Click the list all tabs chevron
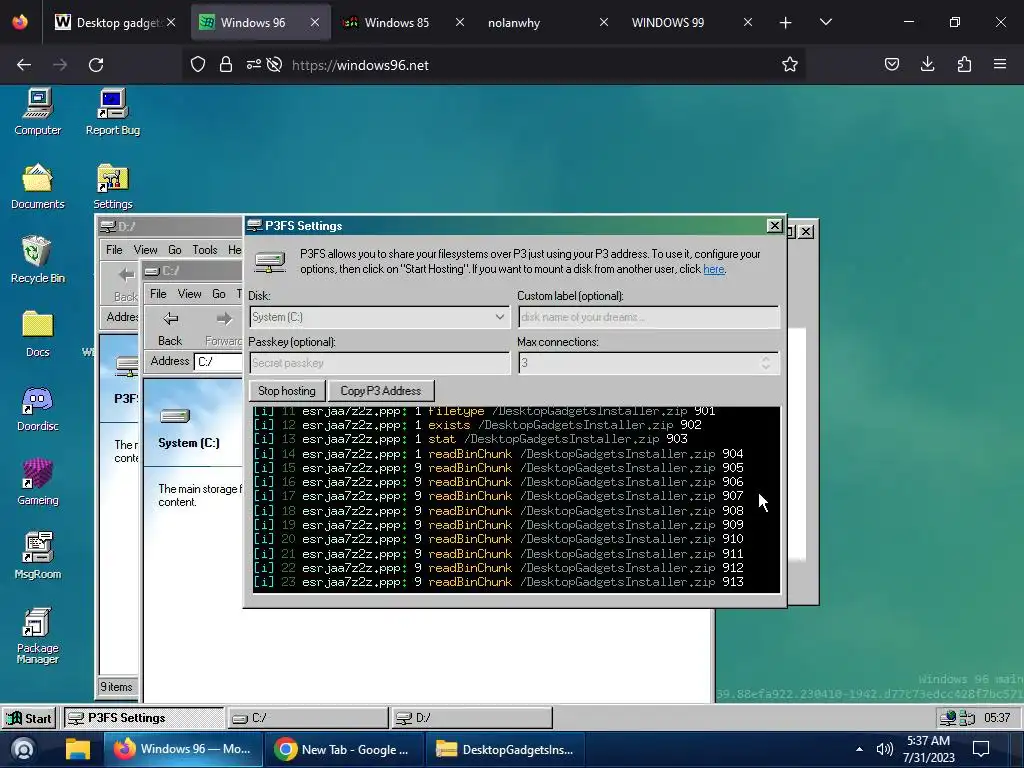 tap(825, 23)
